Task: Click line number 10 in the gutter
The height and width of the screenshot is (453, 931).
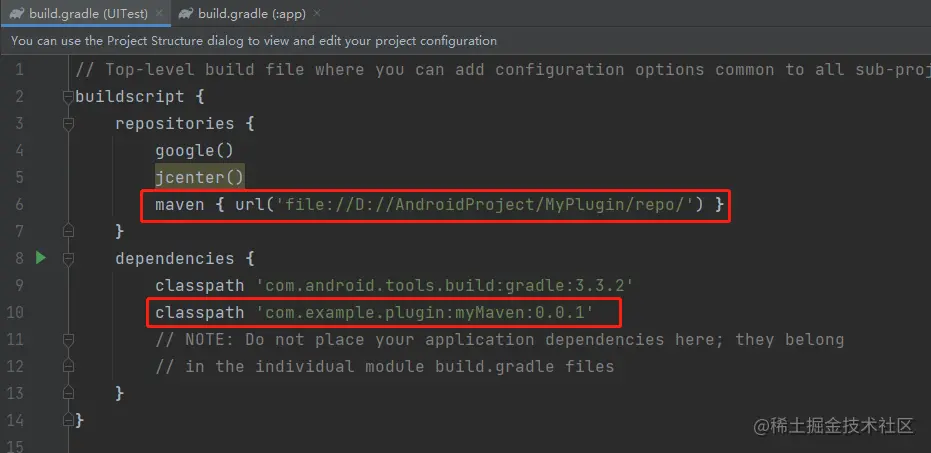Action: 15,312
